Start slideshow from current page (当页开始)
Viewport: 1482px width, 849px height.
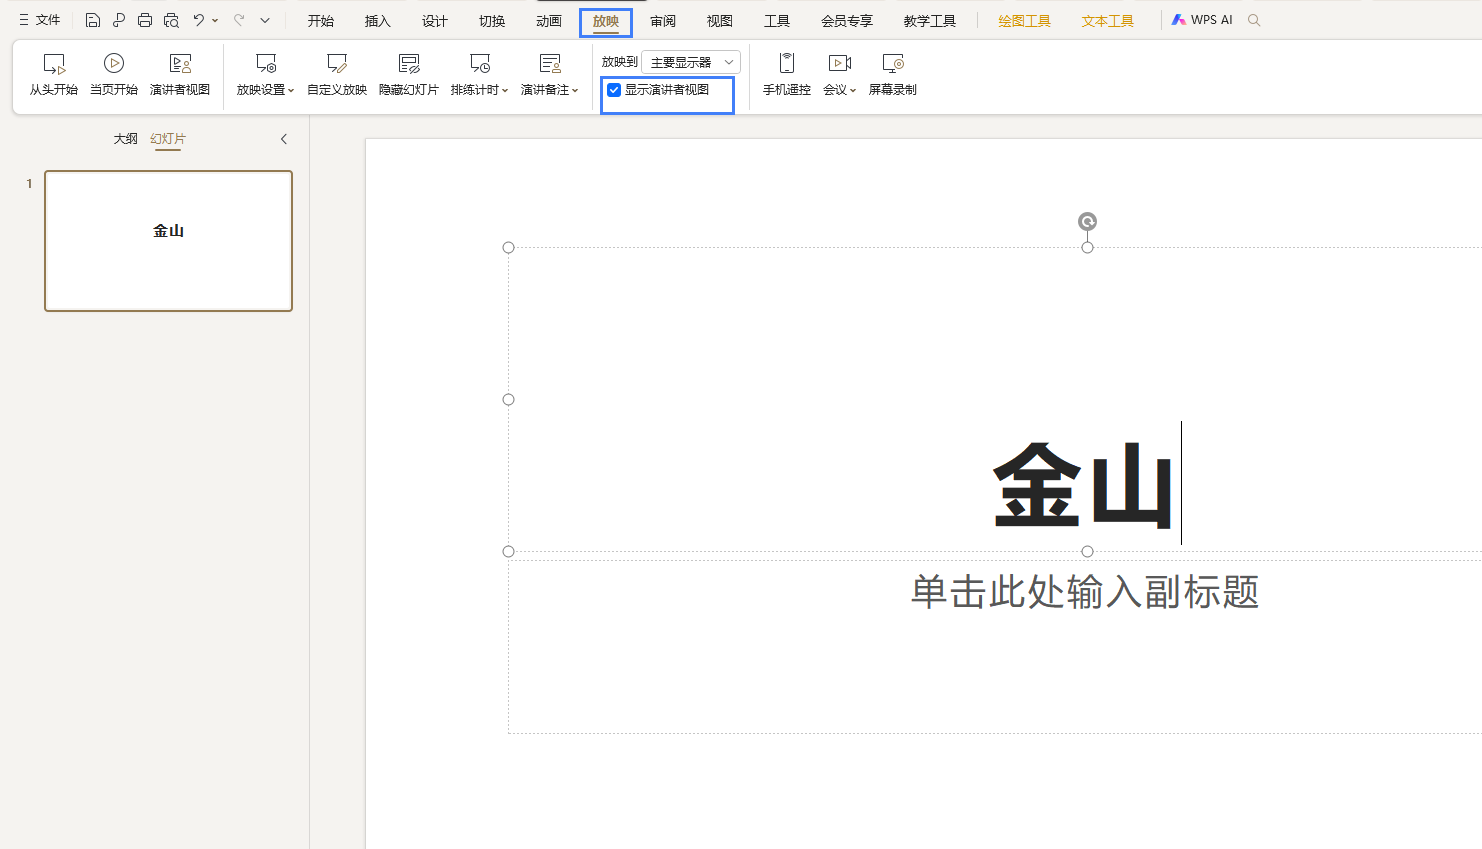[114, 75]
